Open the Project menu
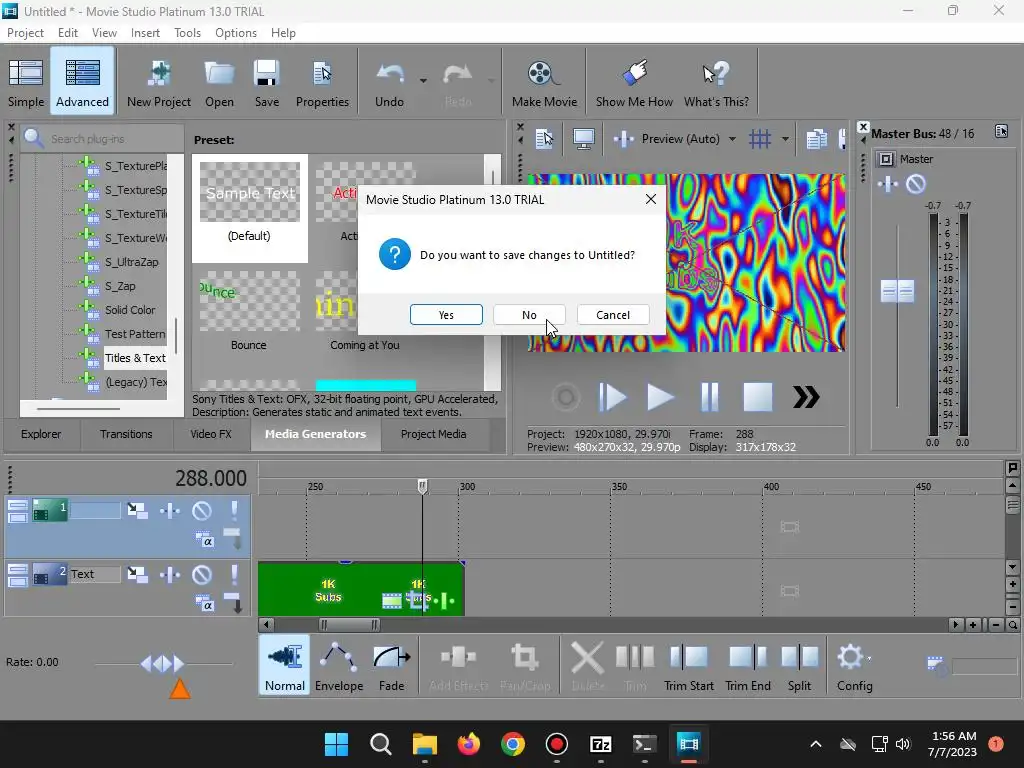The width and height of the screenshot is (1024, 768). (x=25, y=33)
